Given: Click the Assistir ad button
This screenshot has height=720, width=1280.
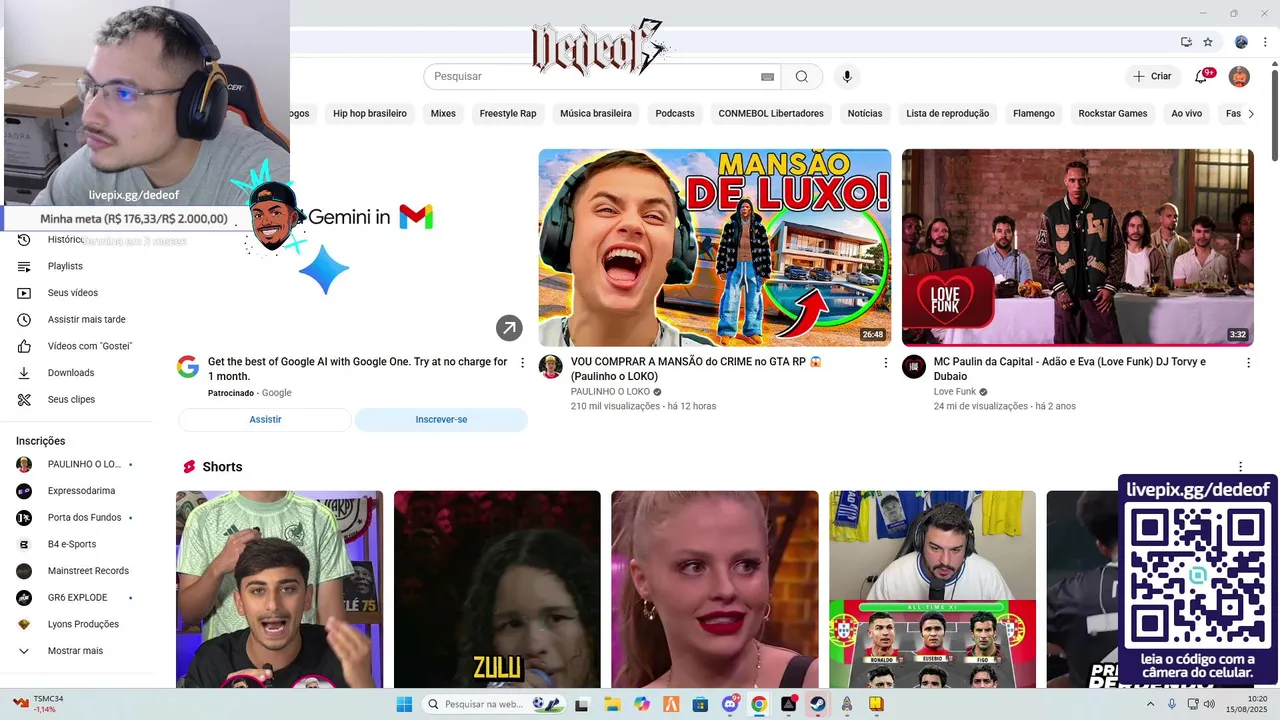Looking at the screenshot, I should coord(265,420).
